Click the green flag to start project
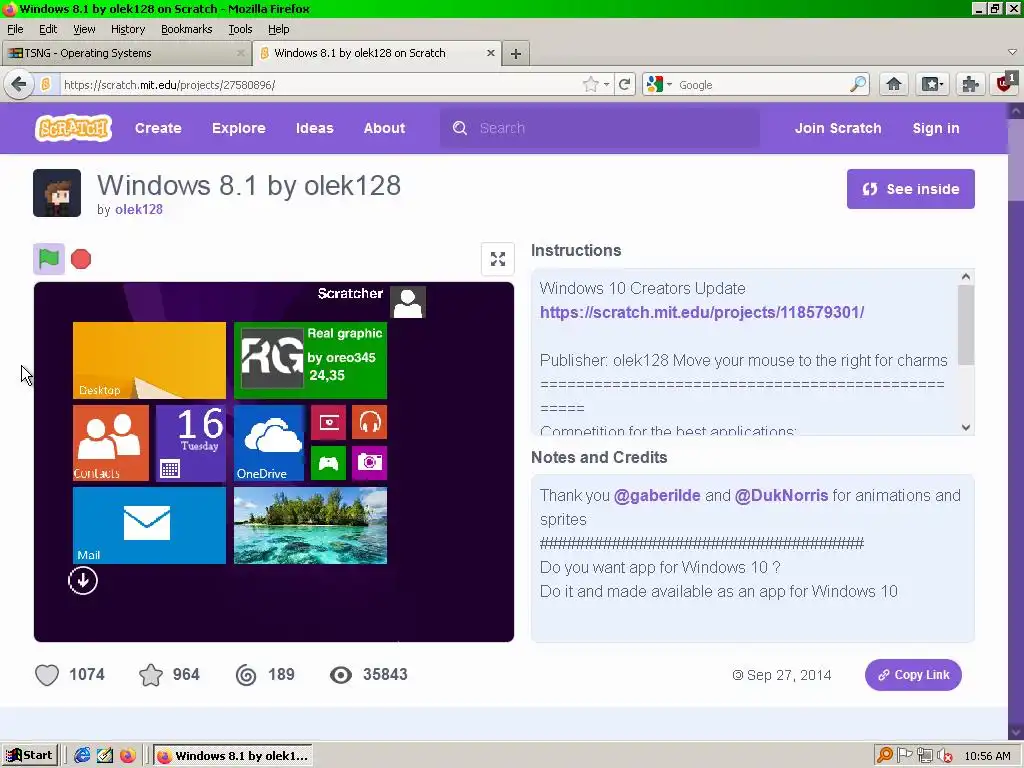Viewport: 1024px width, 768px height. [x=49, y=259]
